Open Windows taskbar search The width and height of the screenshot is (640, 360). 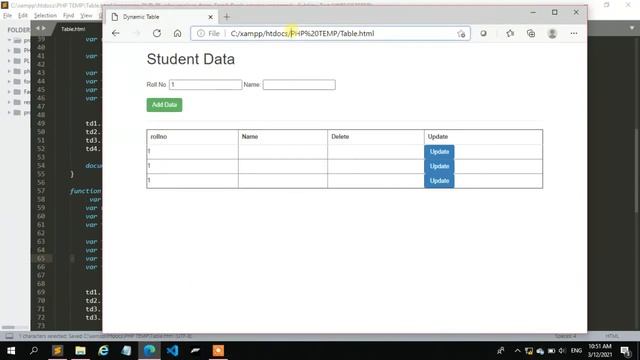pyautogui.click(x=34, y=351)
